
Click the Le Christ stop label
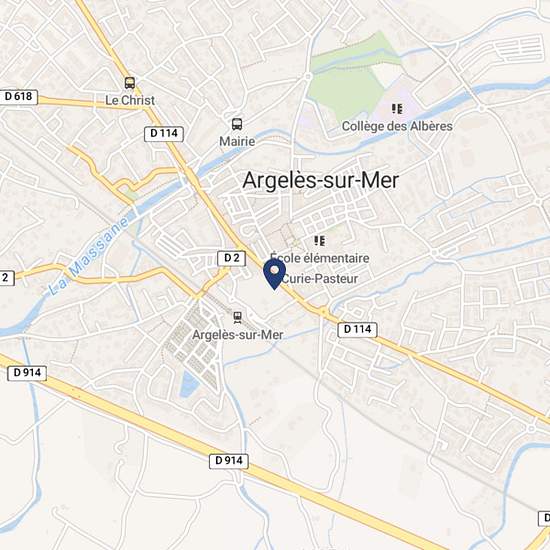[x=130, y=100]
